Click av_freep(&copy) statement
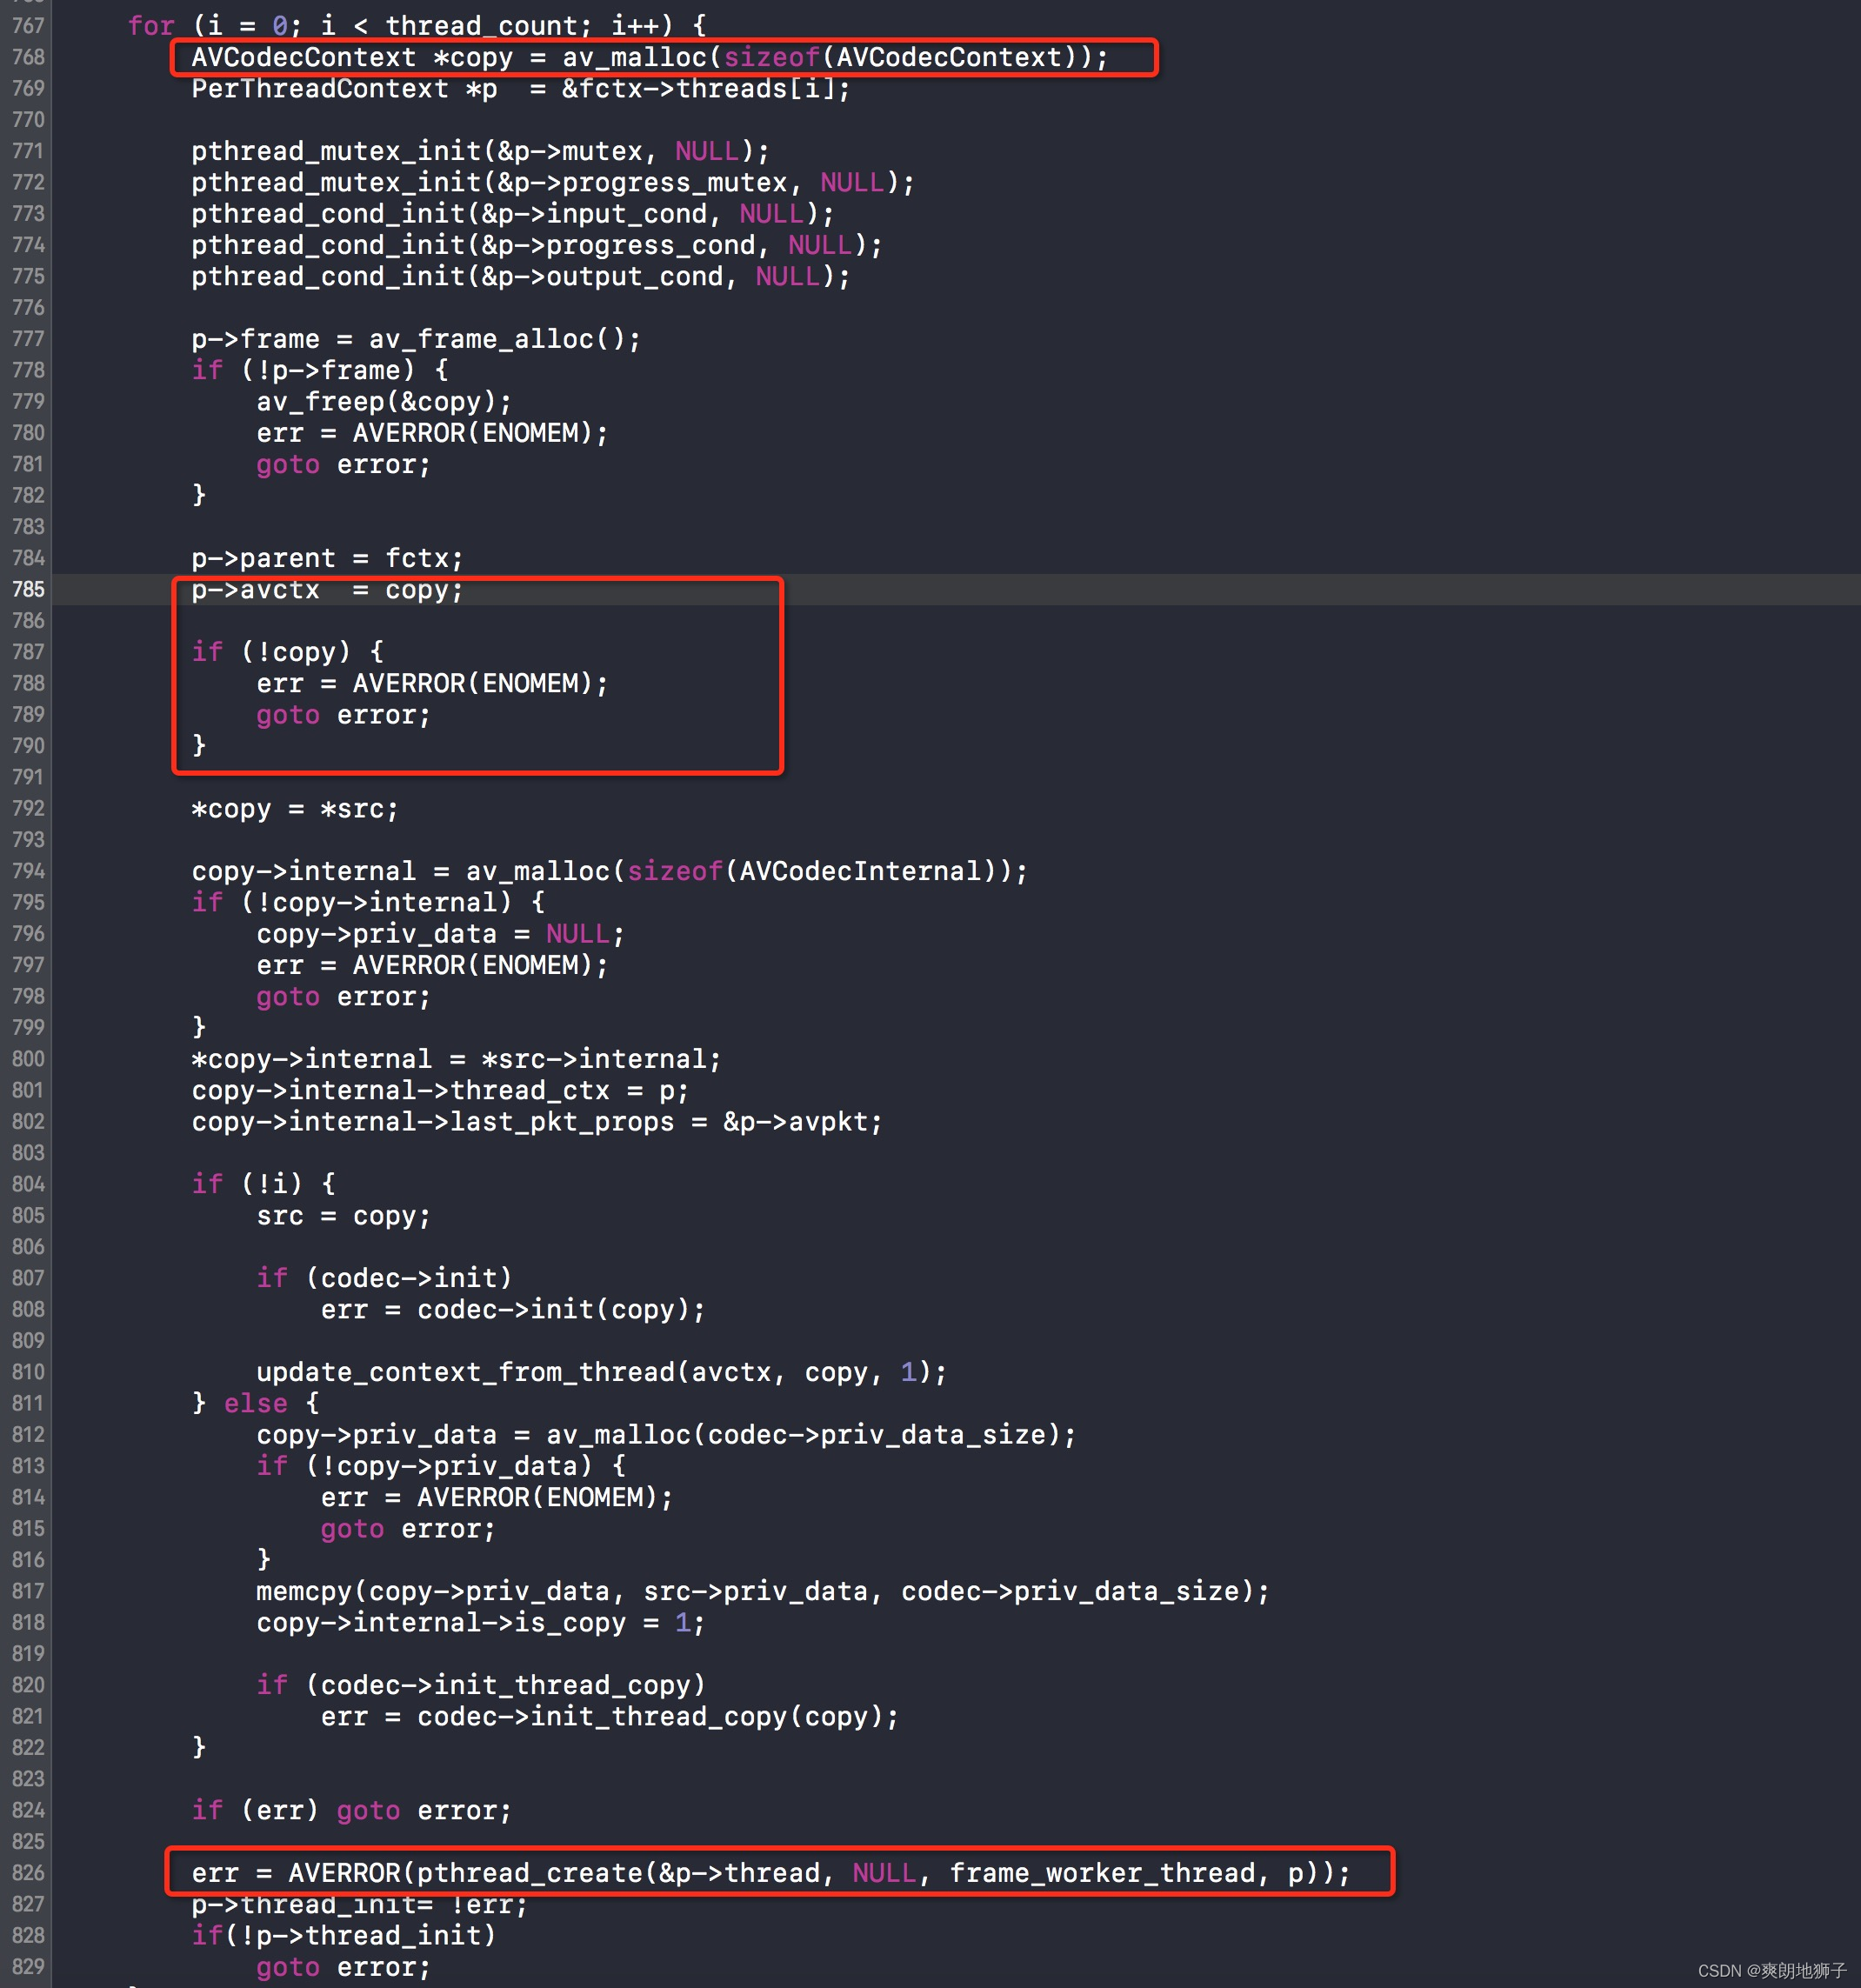The height and width of the screenshot is (1988, 1861). pyautogui.click(x=384, y=401)
